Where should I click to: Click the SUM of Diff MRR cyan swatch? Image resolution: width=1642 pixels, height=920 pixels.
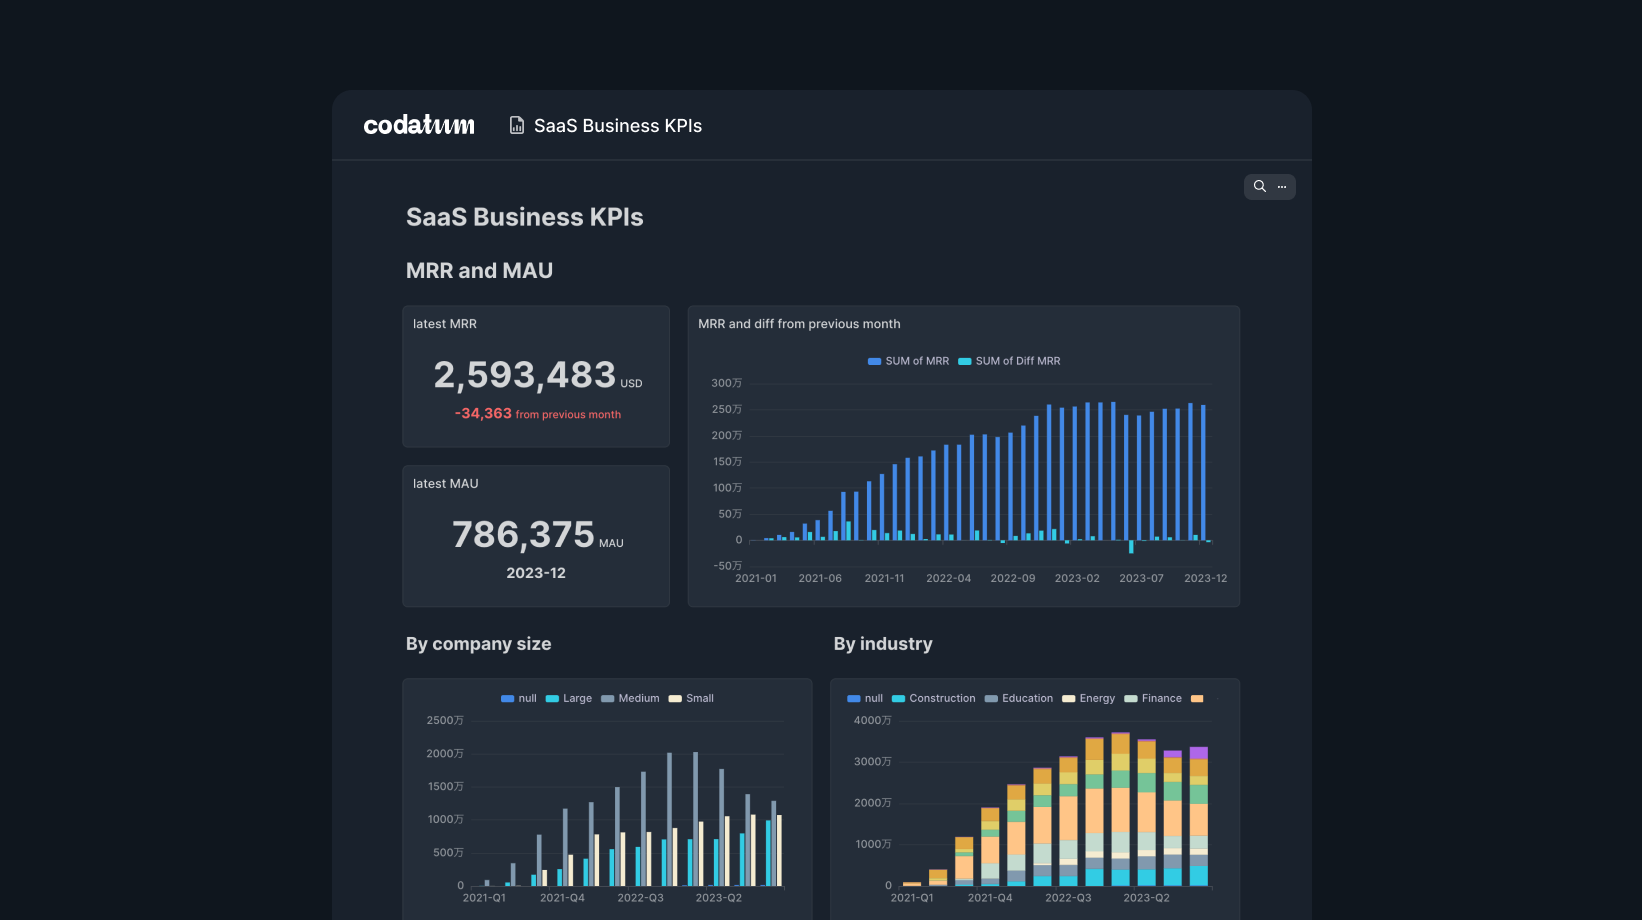click(965, 361)
